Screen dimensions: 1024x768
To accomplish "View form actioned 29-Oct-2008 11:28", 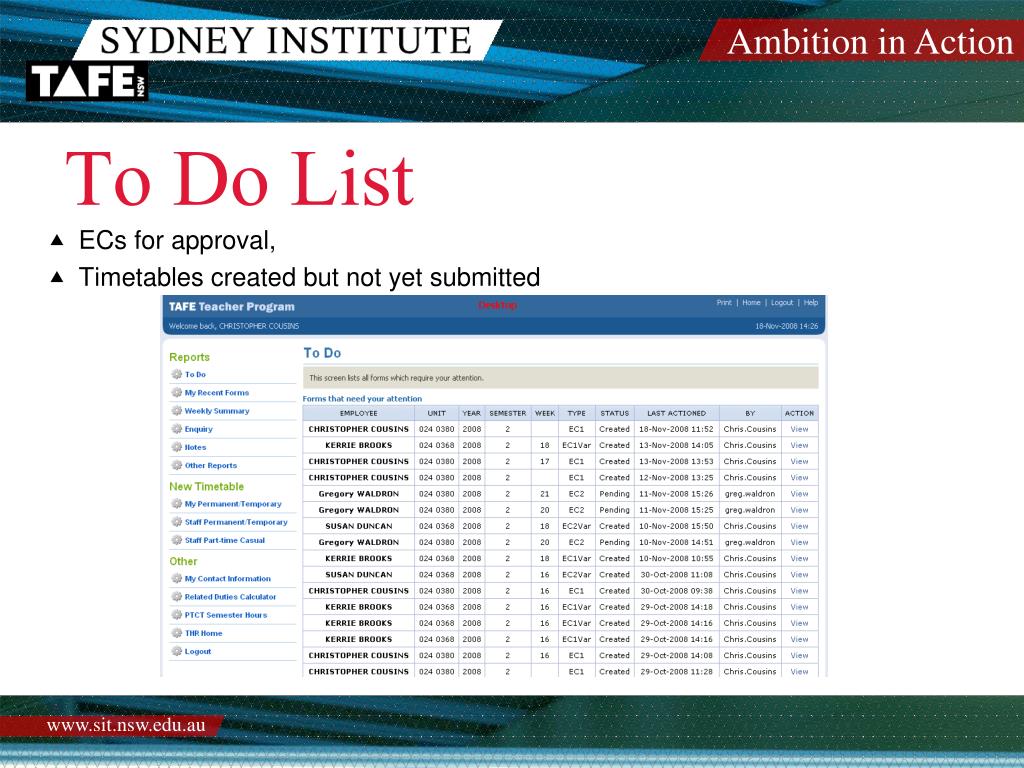I will tap(799, 671).
